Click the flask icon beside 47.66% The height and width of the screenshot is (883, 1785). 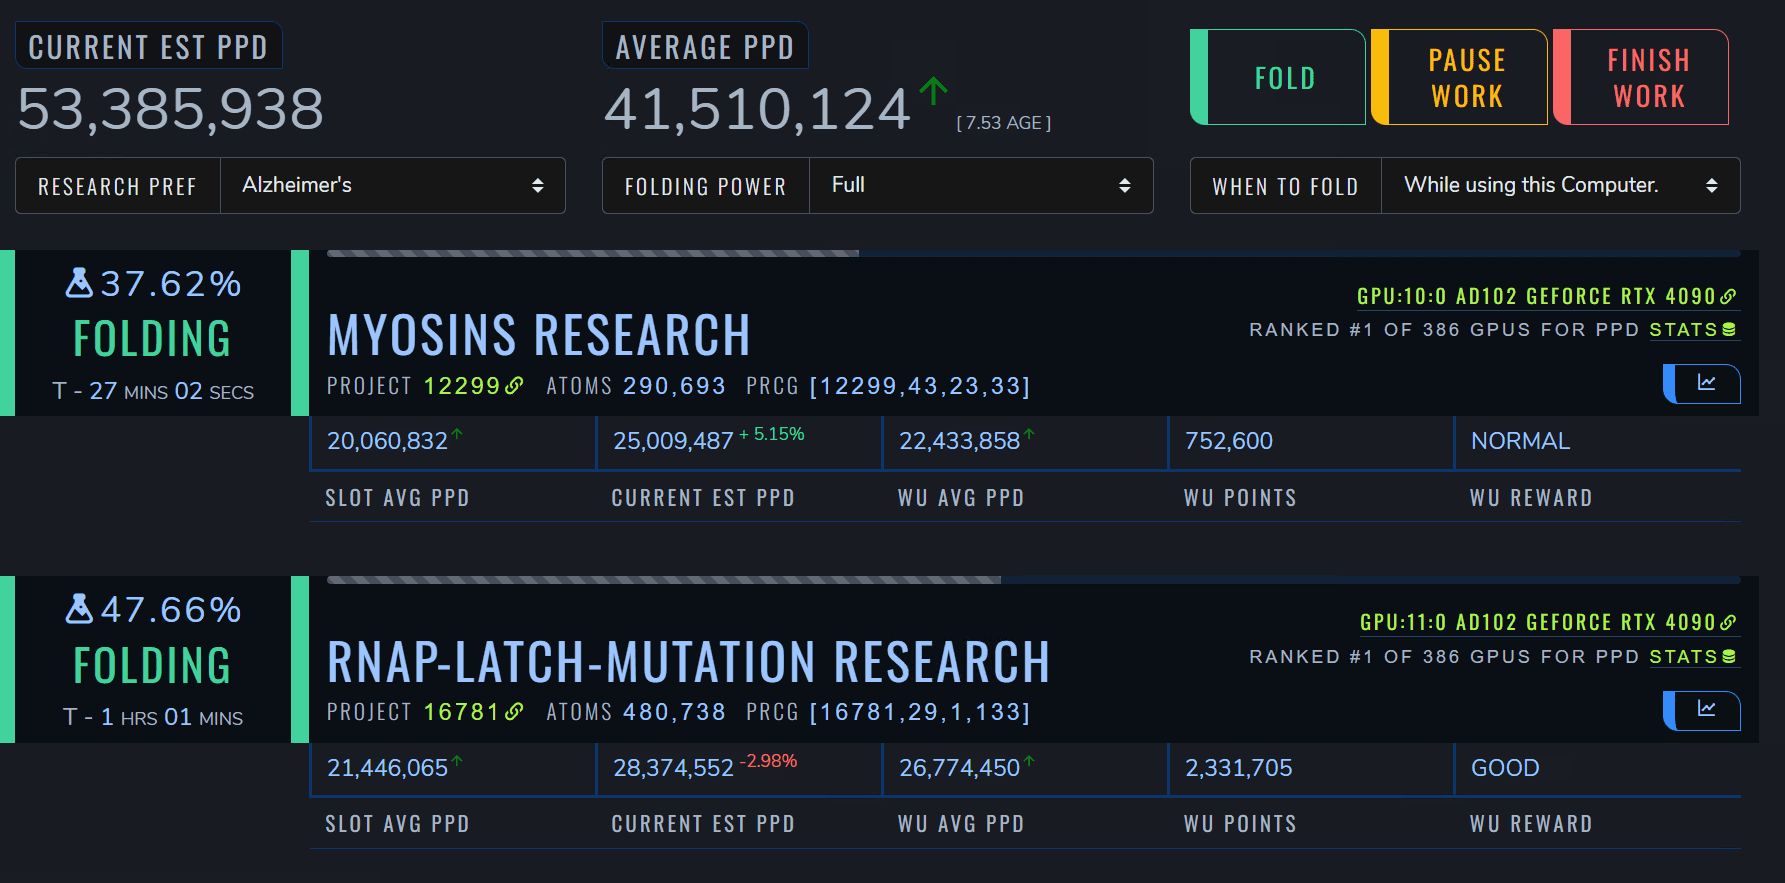tap(79, 609)
